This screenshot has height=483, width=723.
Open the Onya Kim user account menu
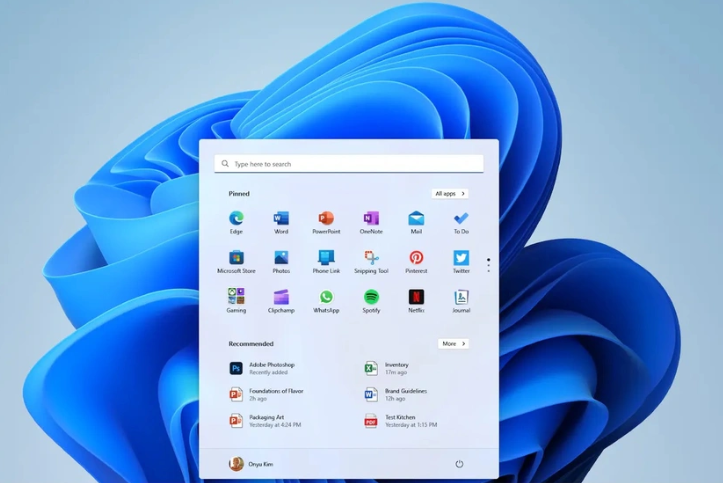tap(252, 464)
